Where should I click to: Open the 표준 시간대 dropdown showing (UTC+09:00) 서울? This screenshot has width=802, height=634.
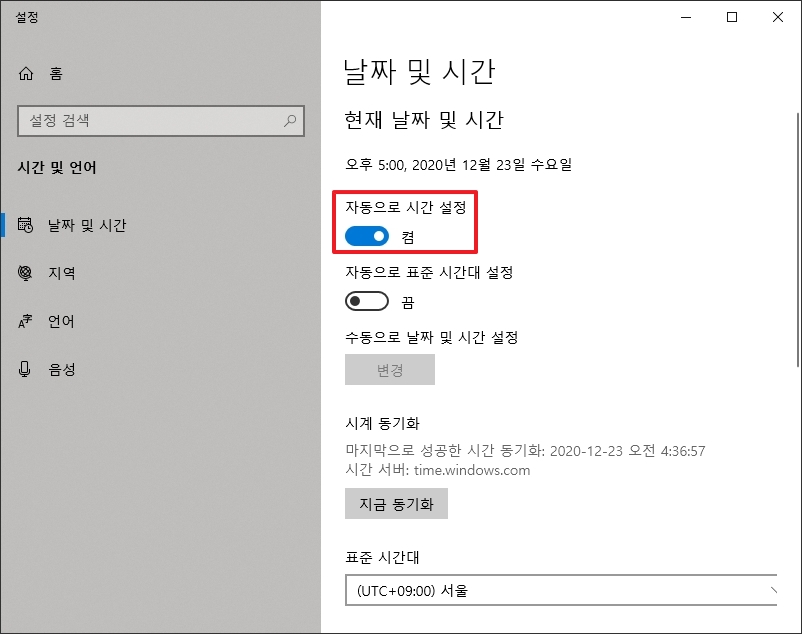[561, 591]
